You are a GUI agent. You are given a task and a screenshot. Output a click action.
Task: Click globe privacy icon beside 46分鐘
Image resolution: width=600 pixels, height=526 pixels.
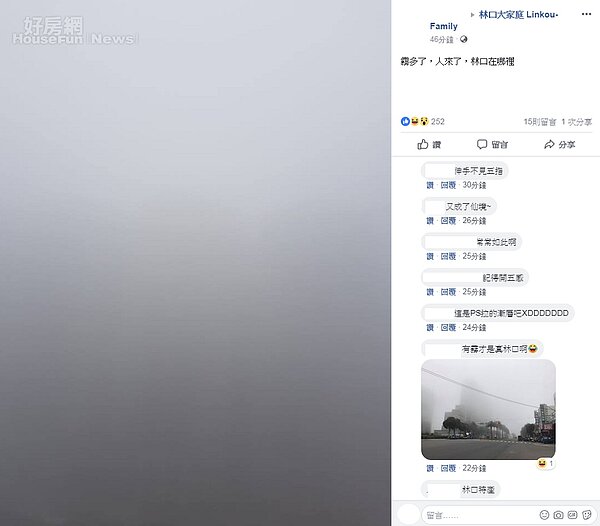point(463,39)
